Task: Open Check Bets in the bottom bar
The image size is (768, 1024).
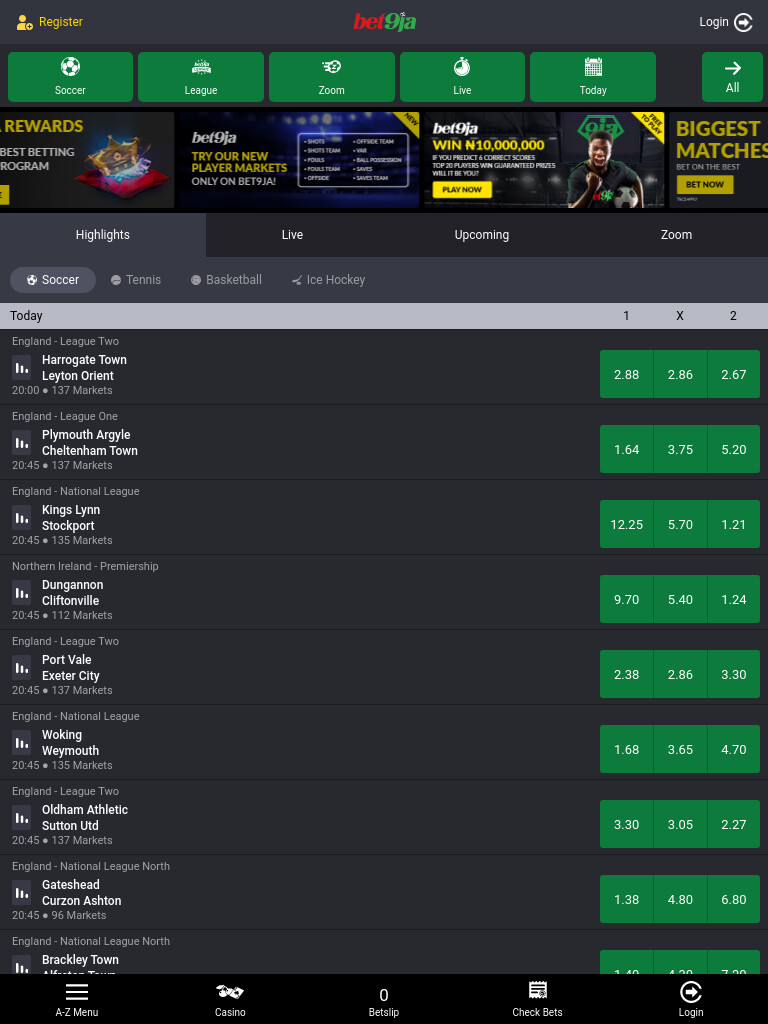Action: tap(537, 1000)
